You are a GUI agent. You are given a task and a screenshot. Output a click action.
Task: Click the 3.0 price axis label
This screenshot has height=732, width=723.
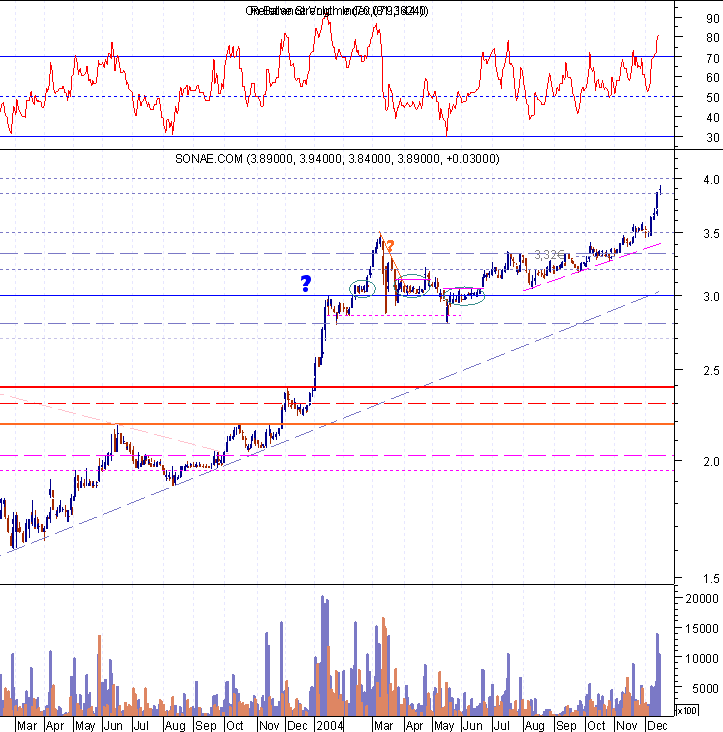click(x=711, y=296)
